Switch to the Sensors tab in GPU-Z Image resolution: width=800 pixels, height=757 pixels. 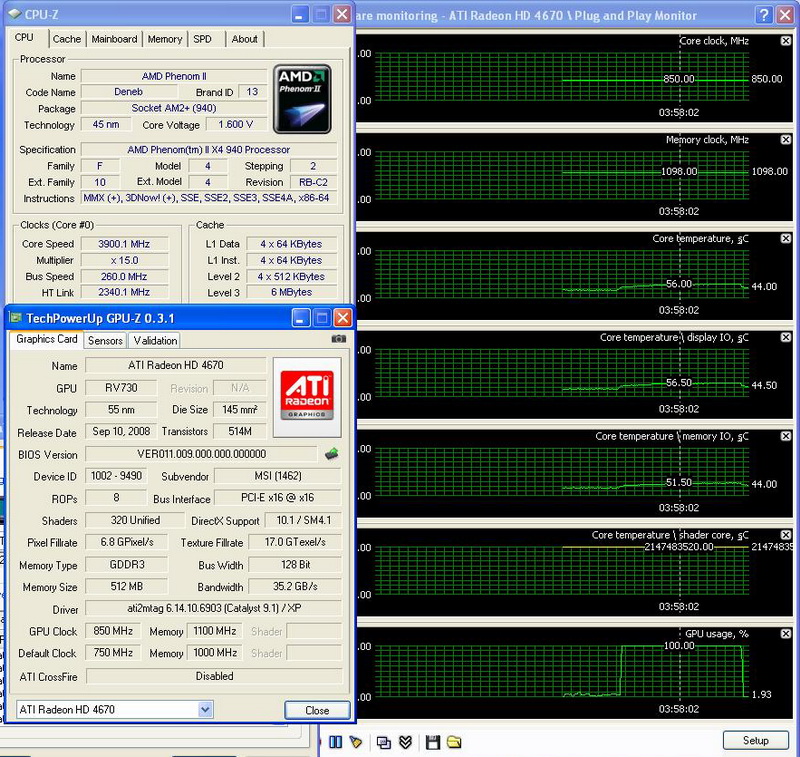click(105, 340)
